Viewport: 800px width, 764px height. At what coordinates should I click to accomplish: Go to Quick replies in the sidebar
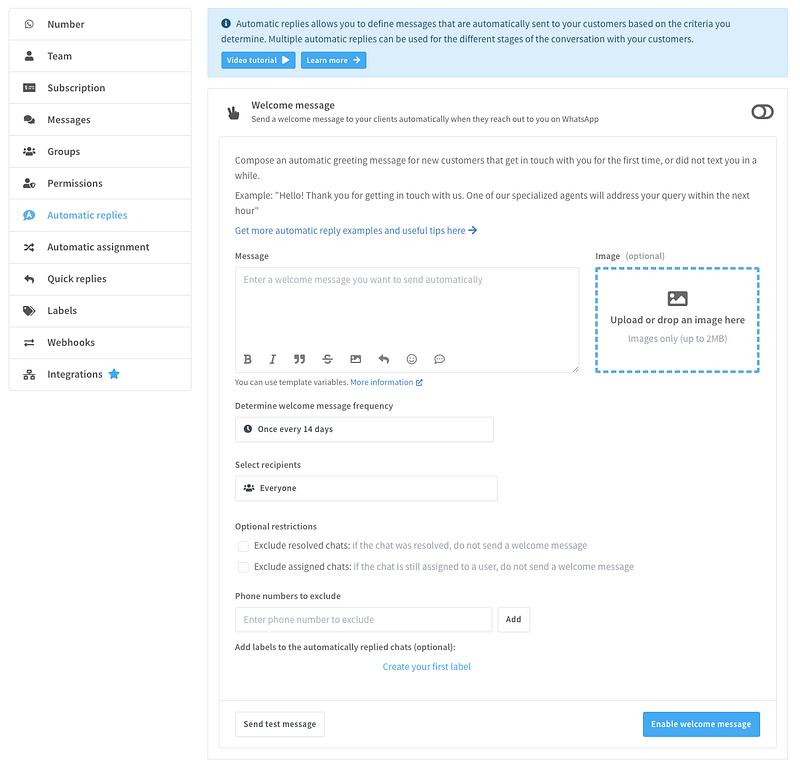coord(77,279)
